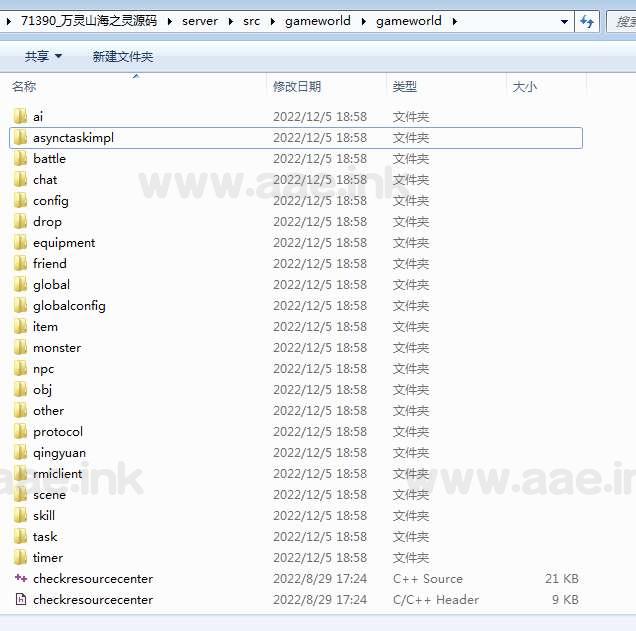The image size is (636, 631).
Task: Navigate to the first gameworld breadcrumb
Action: pos(318,21)
